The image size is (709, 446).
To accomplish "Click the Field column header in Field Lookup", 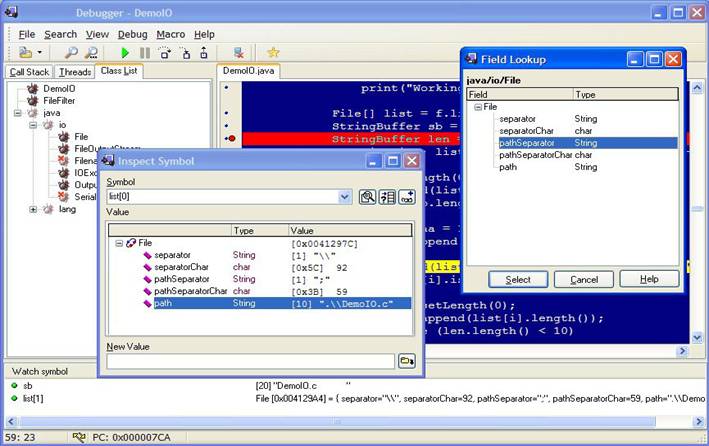I will point(520,95).
